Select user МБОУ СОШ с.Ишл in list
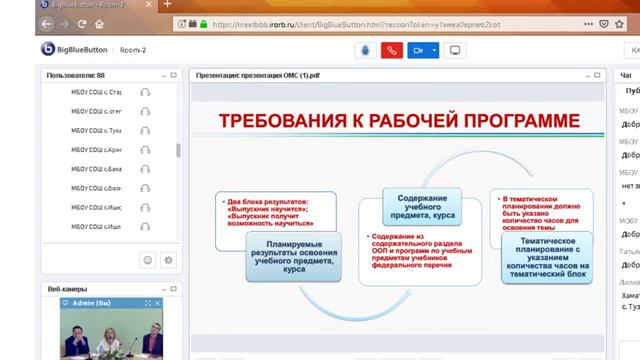640x360 pixels. [x=96, y=227]
